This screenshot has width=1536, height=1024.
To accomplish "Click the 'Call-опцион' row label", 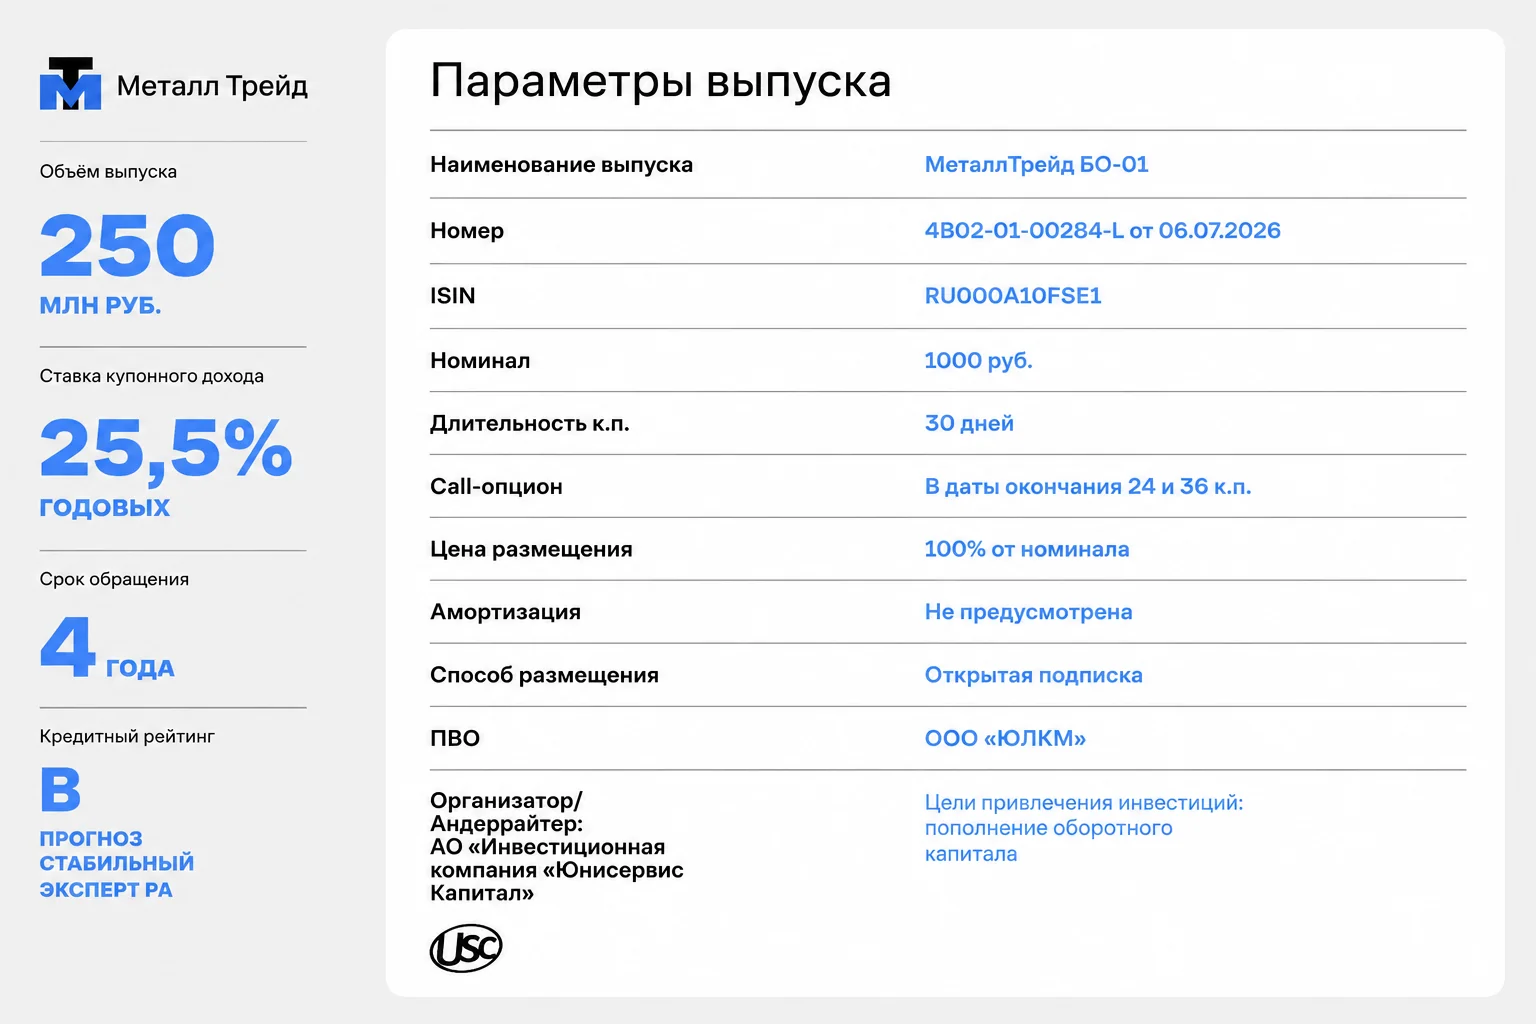I will pos(496,487).
